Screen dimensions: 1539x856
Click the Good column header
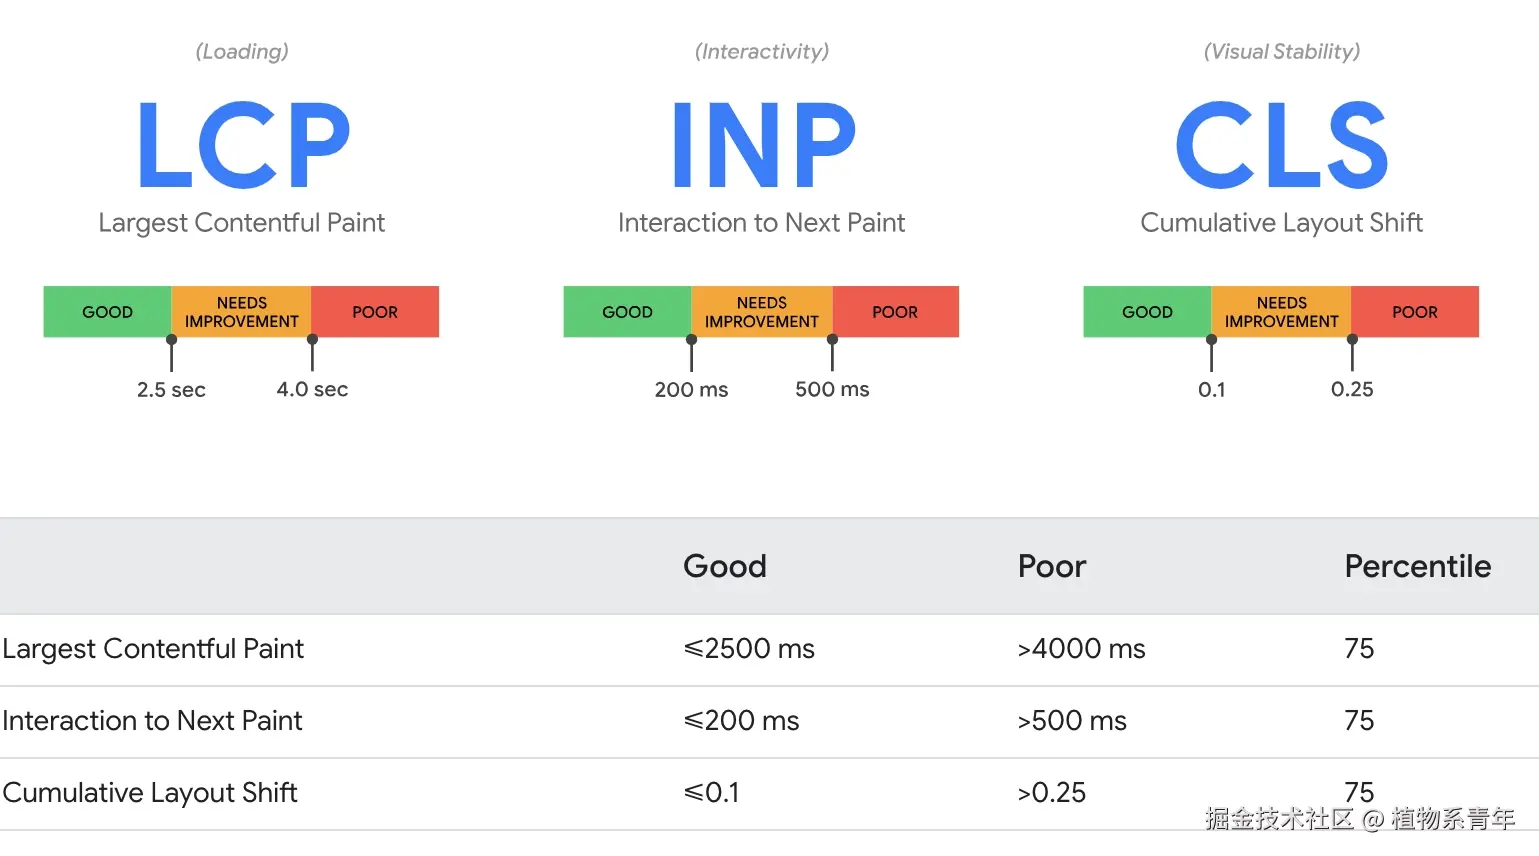click(724, 566)
